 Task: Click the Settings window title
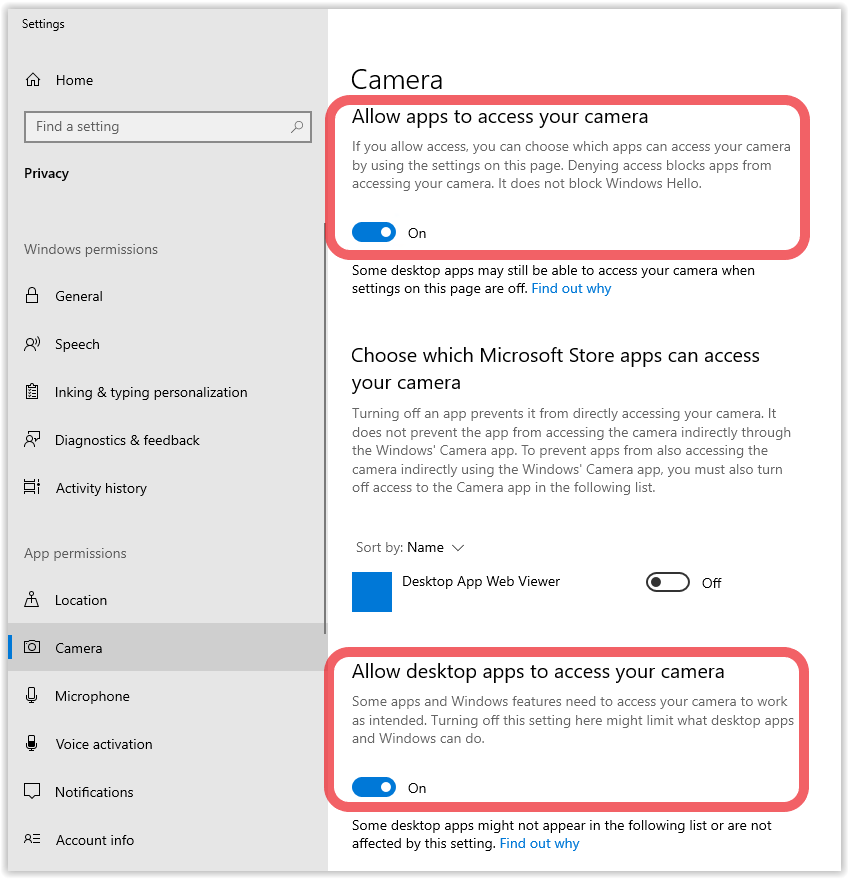43,24
